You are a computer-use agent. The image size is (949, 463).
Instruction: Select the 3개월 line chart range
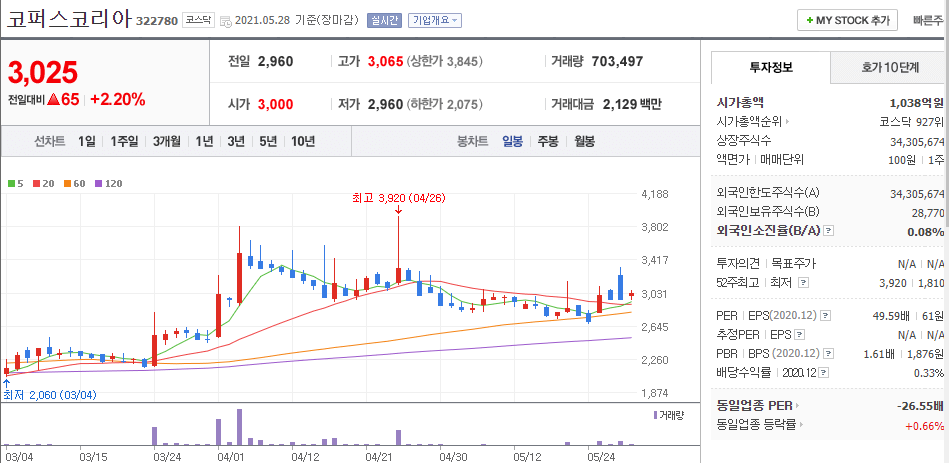(x=166, y=142)
